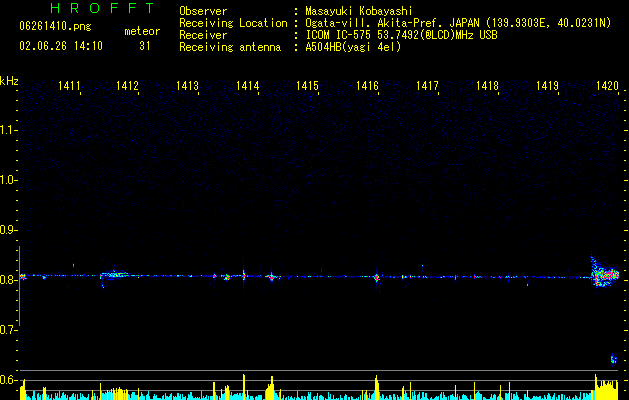The width and height of the screenshot is (629, 400).
Task: Click the 1420 time axis marker
Action: point(607,86)
